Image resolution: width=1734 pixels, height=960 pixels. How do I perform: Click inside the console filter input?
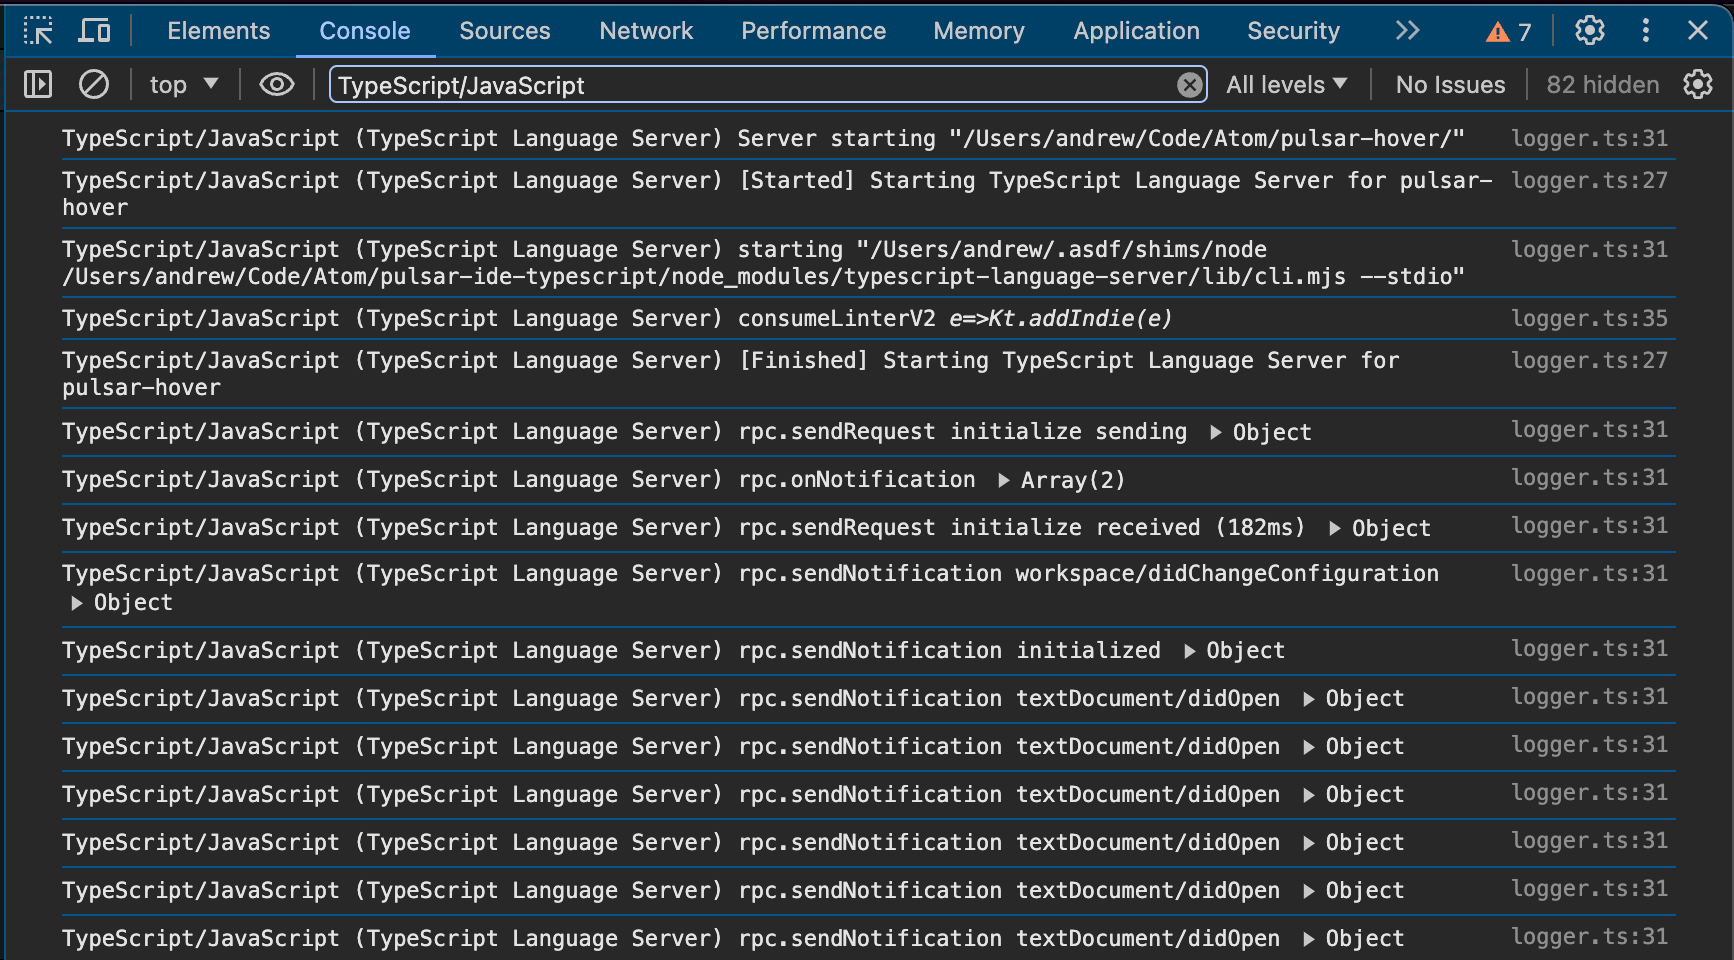click(700, 84)
